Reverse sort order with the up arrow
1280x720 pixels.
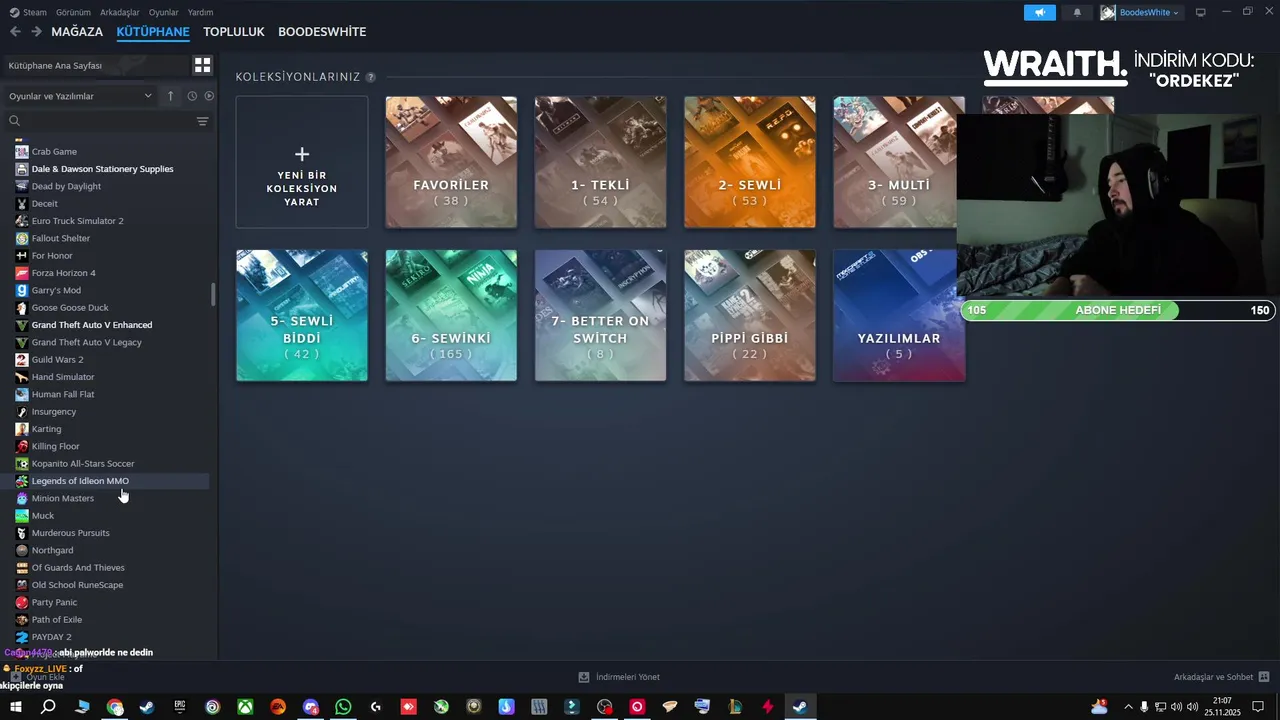pyautogui.click(x=170, y=96)
